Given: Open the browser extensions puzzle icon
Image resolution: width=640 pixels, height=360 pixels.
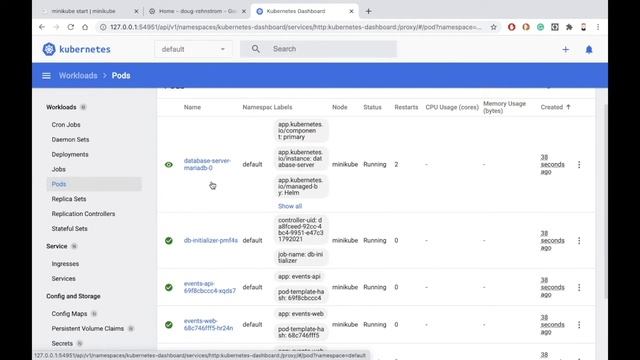Looking at the screenshot, I should 569,27.
